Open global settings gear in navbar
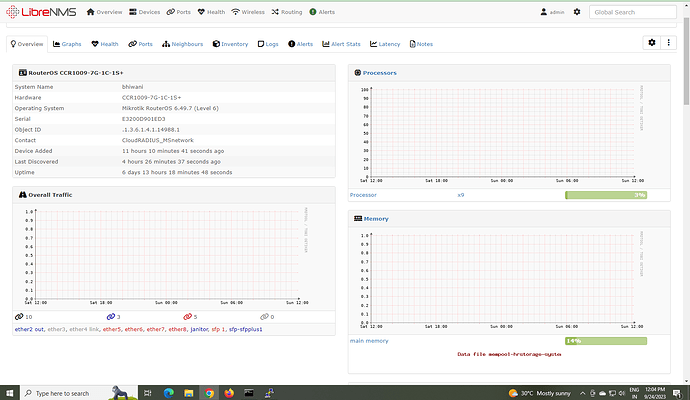Image resolution: width=690 pixels, height=400 pixels. click(577, 12)
